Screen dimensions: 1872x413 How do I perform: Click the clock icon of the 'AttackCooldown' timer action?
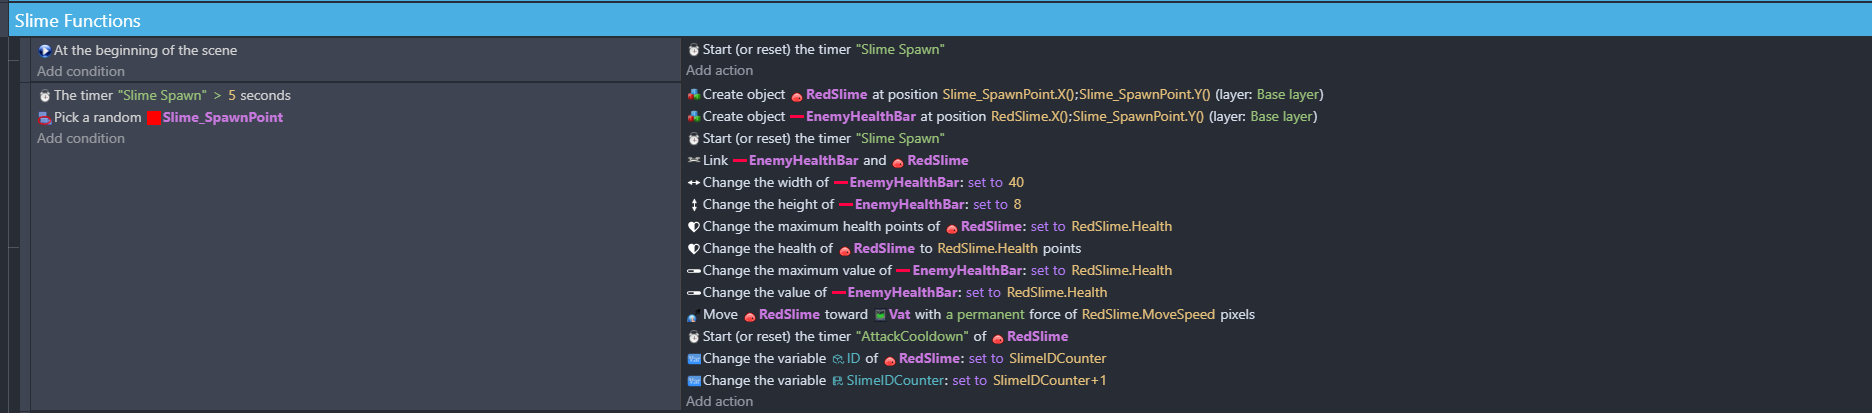[x=693, y=337]
